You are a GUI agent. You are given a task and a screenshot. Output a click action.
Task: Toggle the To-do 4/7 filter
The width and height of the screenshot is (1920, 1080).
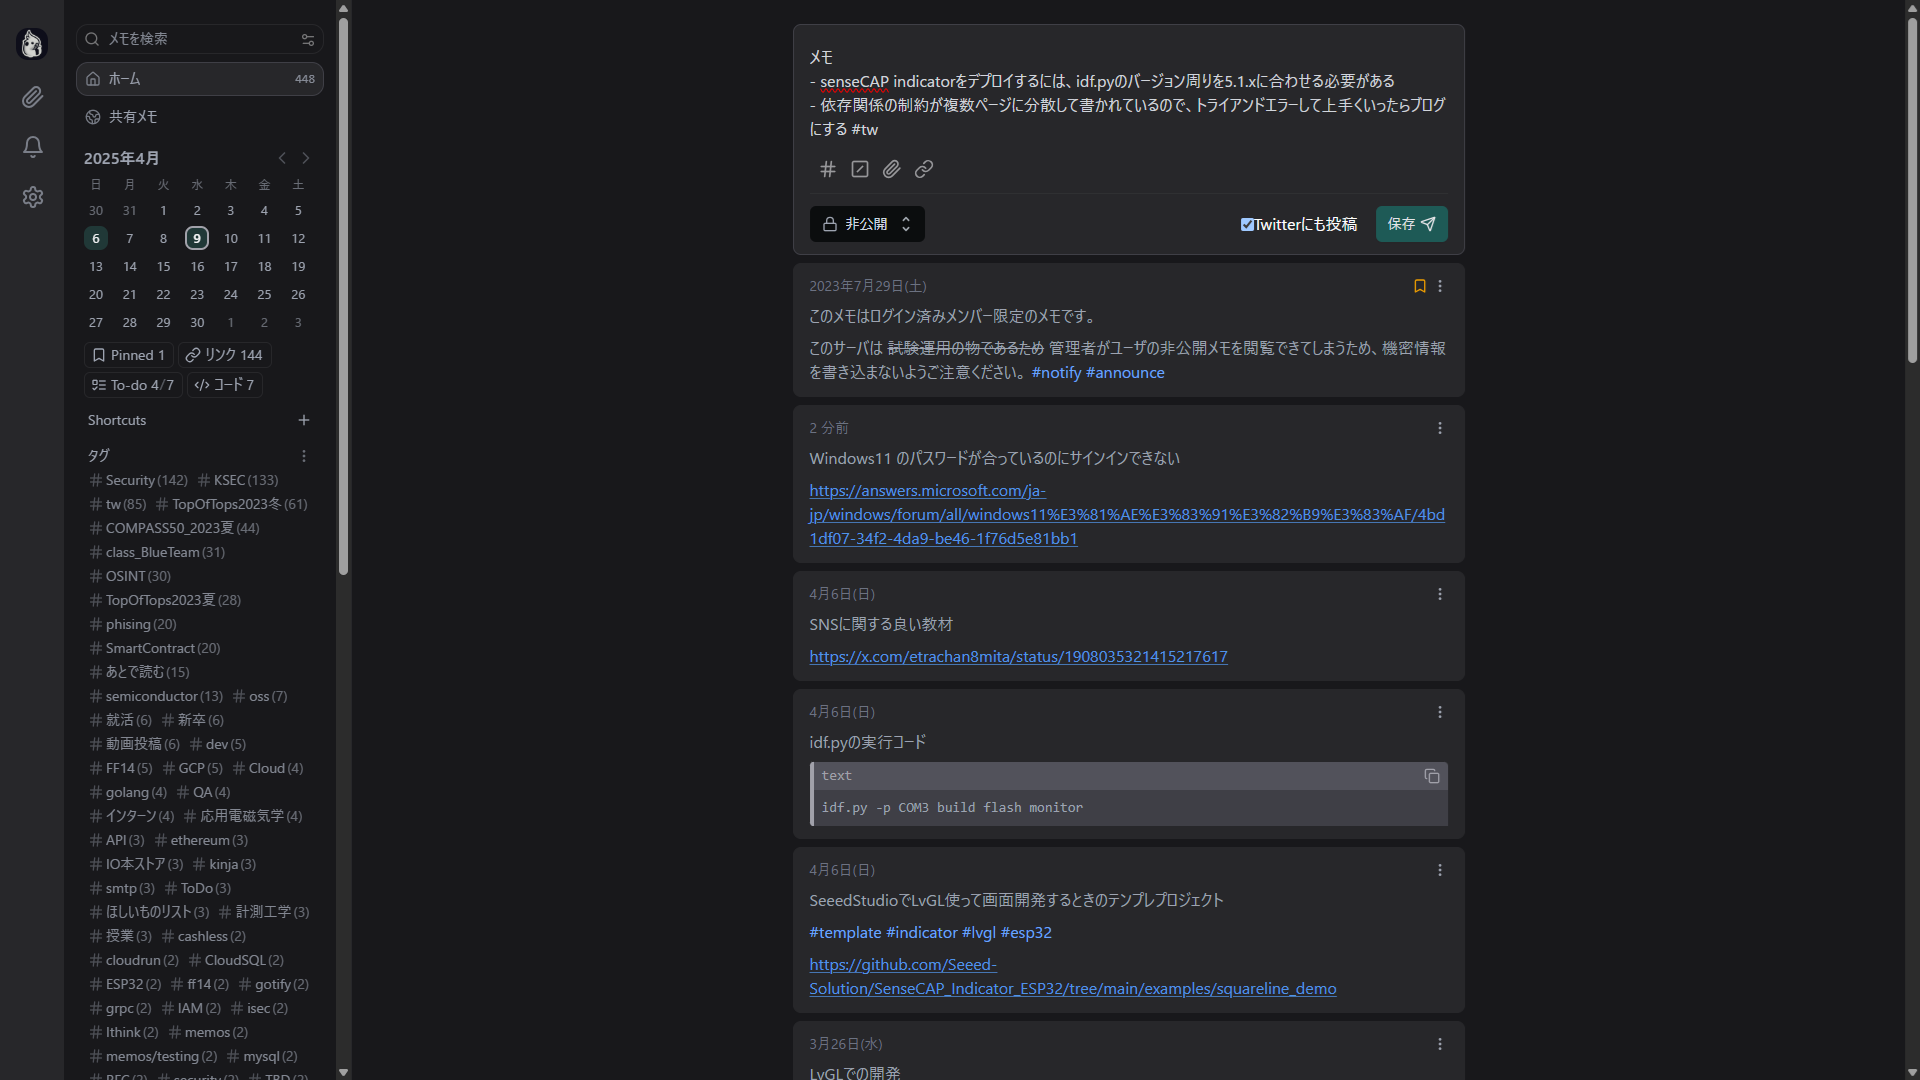click(131, 384)
